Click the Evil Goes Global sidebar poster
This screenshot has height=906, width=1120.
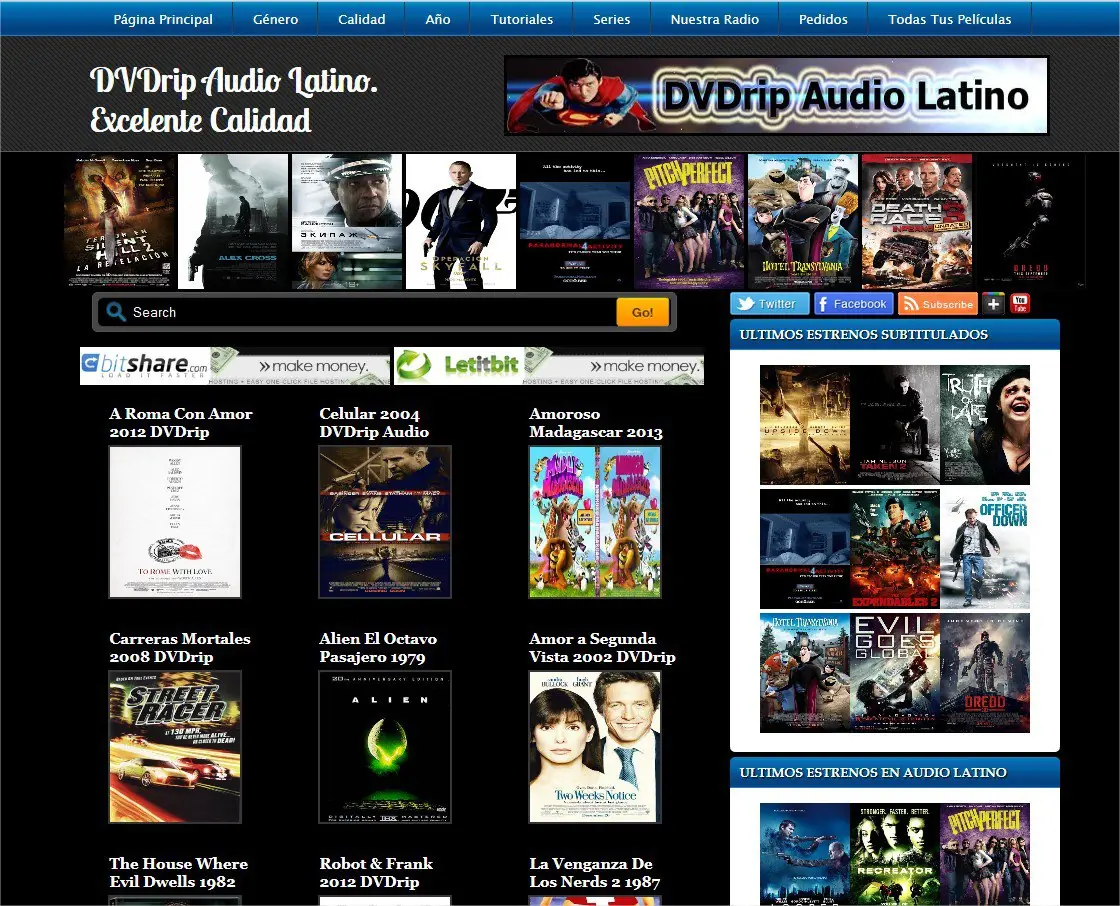click(x=895, y=672)
